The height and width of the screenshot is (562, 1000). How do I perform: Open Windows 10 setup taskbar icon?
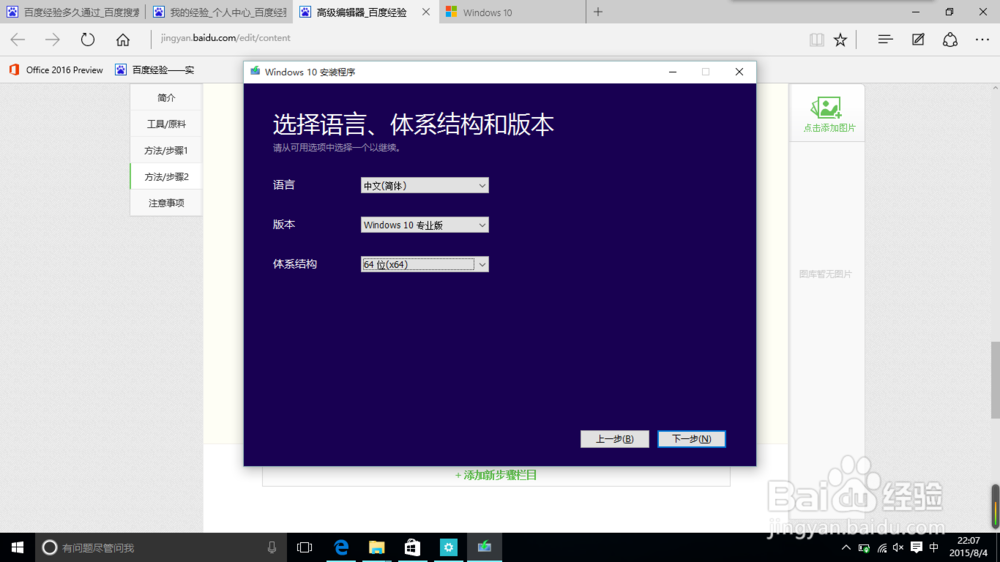click(485, 547)
